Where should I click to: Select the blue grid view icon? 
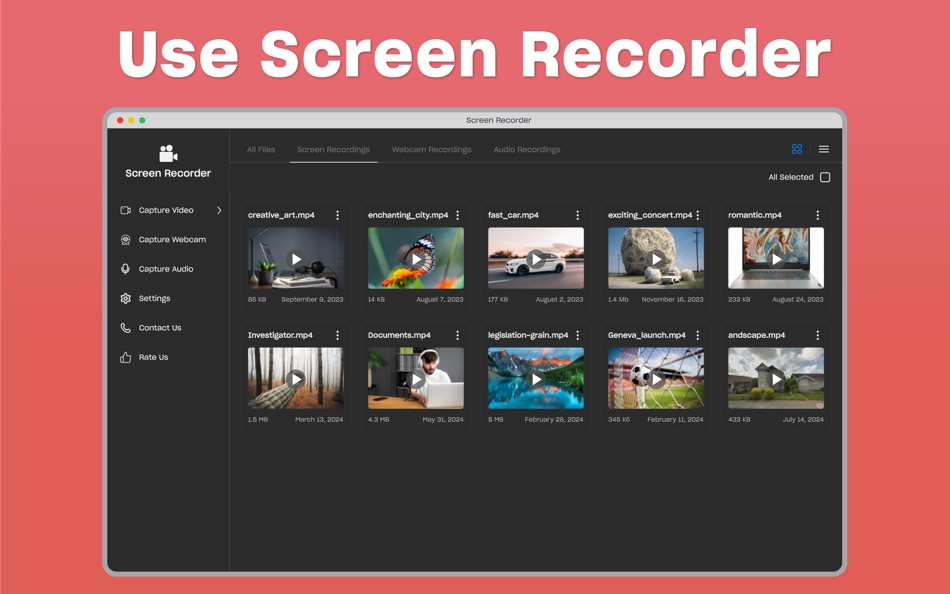[796, 148]
